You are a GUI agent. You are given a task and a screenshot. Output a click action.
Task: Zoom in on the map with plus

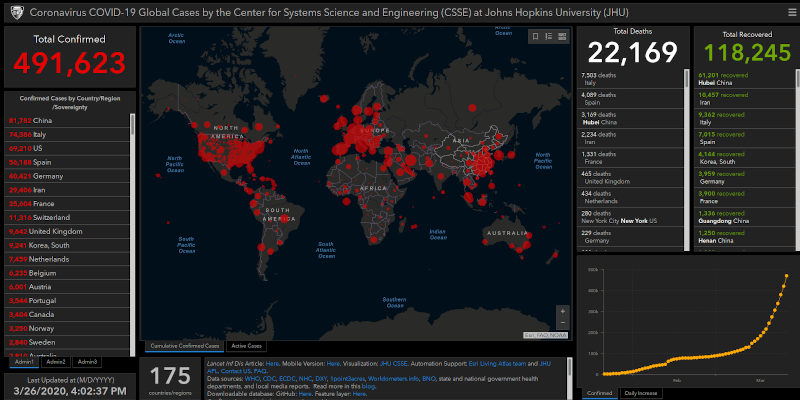[563, 311]
